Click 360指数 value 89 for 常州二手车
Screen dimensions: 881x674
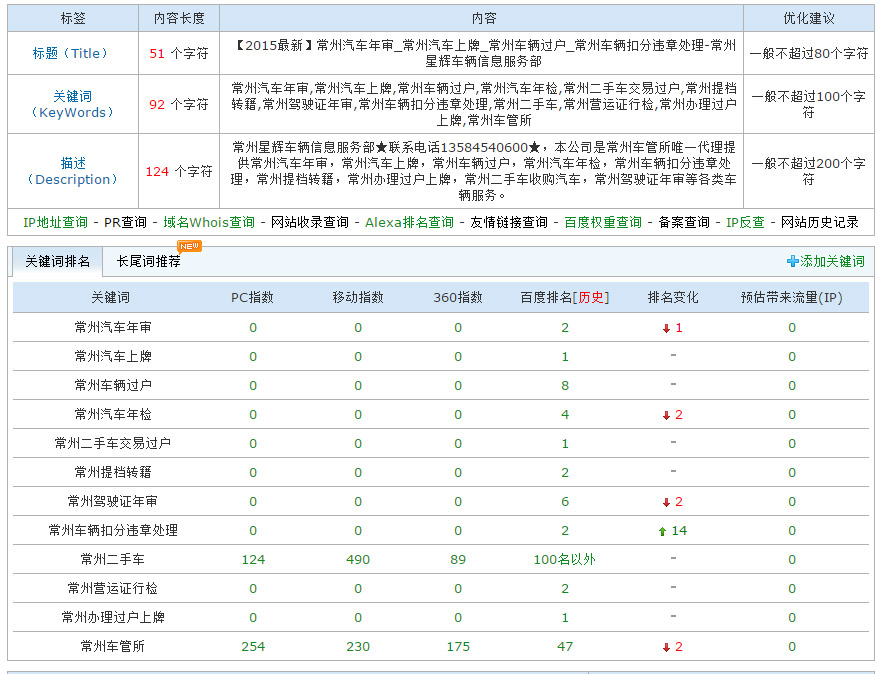tap(458, 560)
